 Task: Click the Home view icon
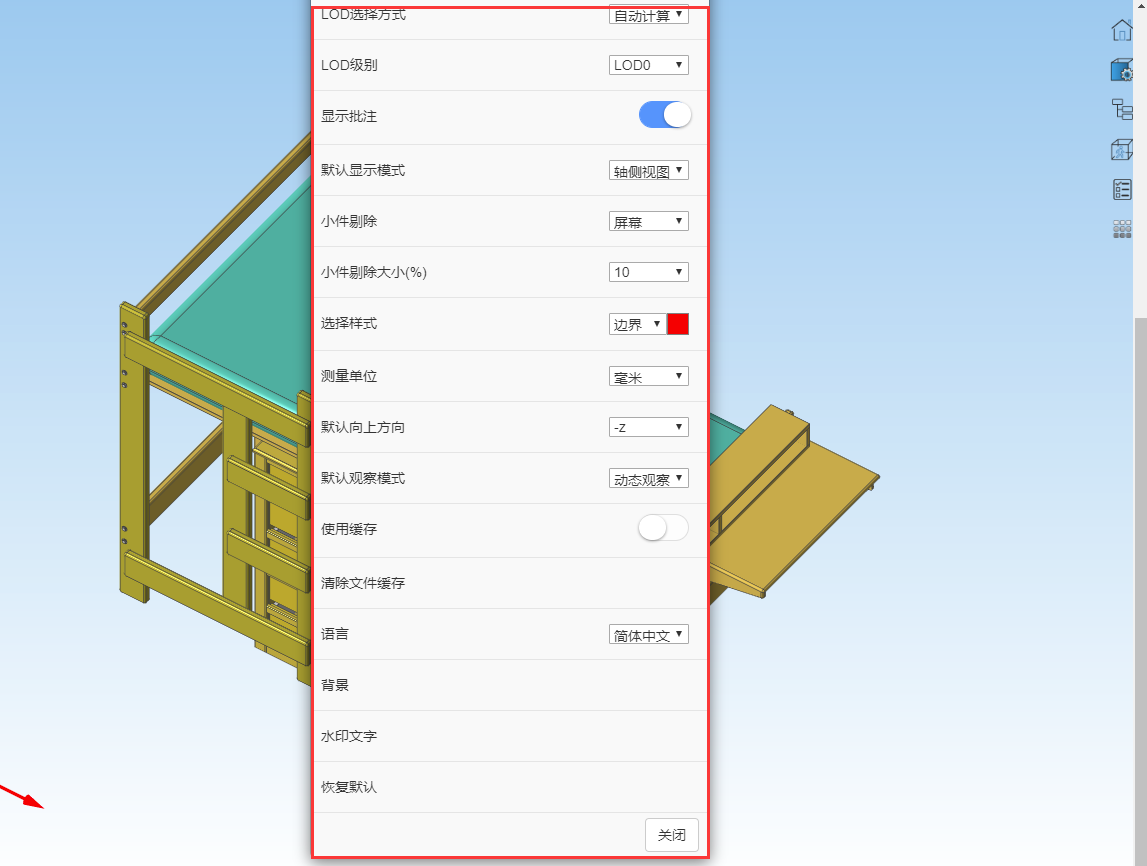pyautogui.click(x=1122, y=30)
